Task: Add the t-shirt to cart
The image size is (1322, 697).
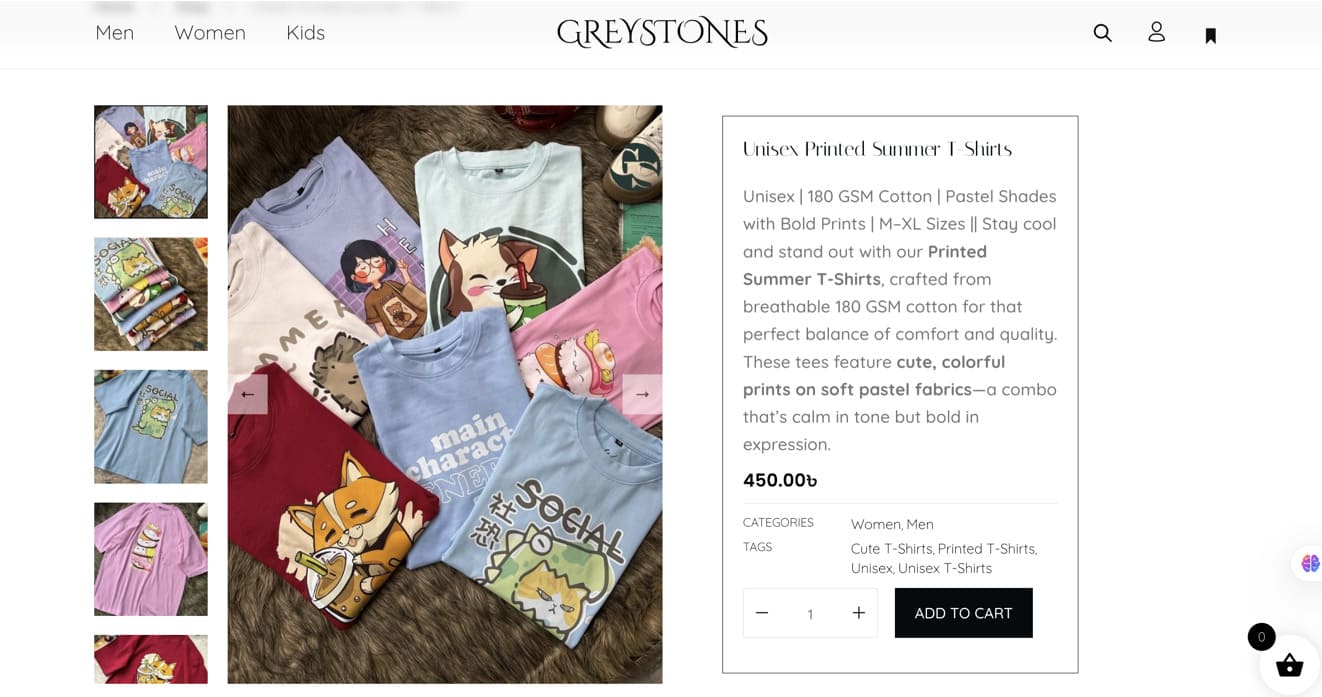Action: pyautogui.click(x=963, y=613)
